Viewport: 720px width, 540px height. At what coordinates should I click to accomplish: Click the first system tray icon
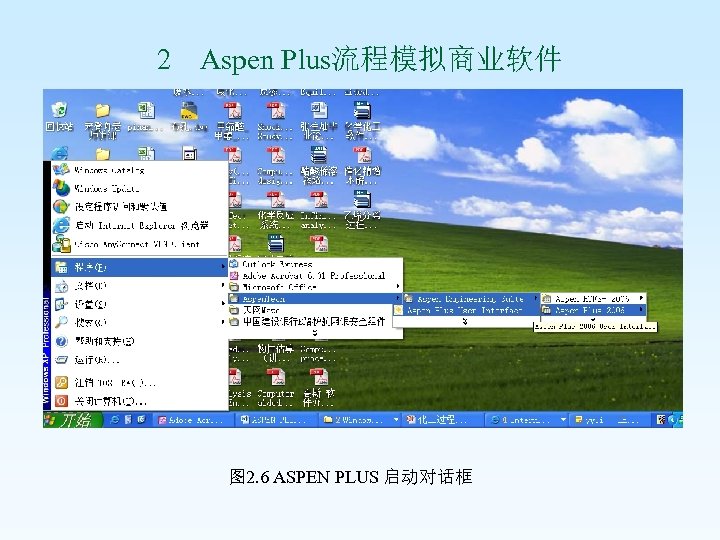coord(661,420)
